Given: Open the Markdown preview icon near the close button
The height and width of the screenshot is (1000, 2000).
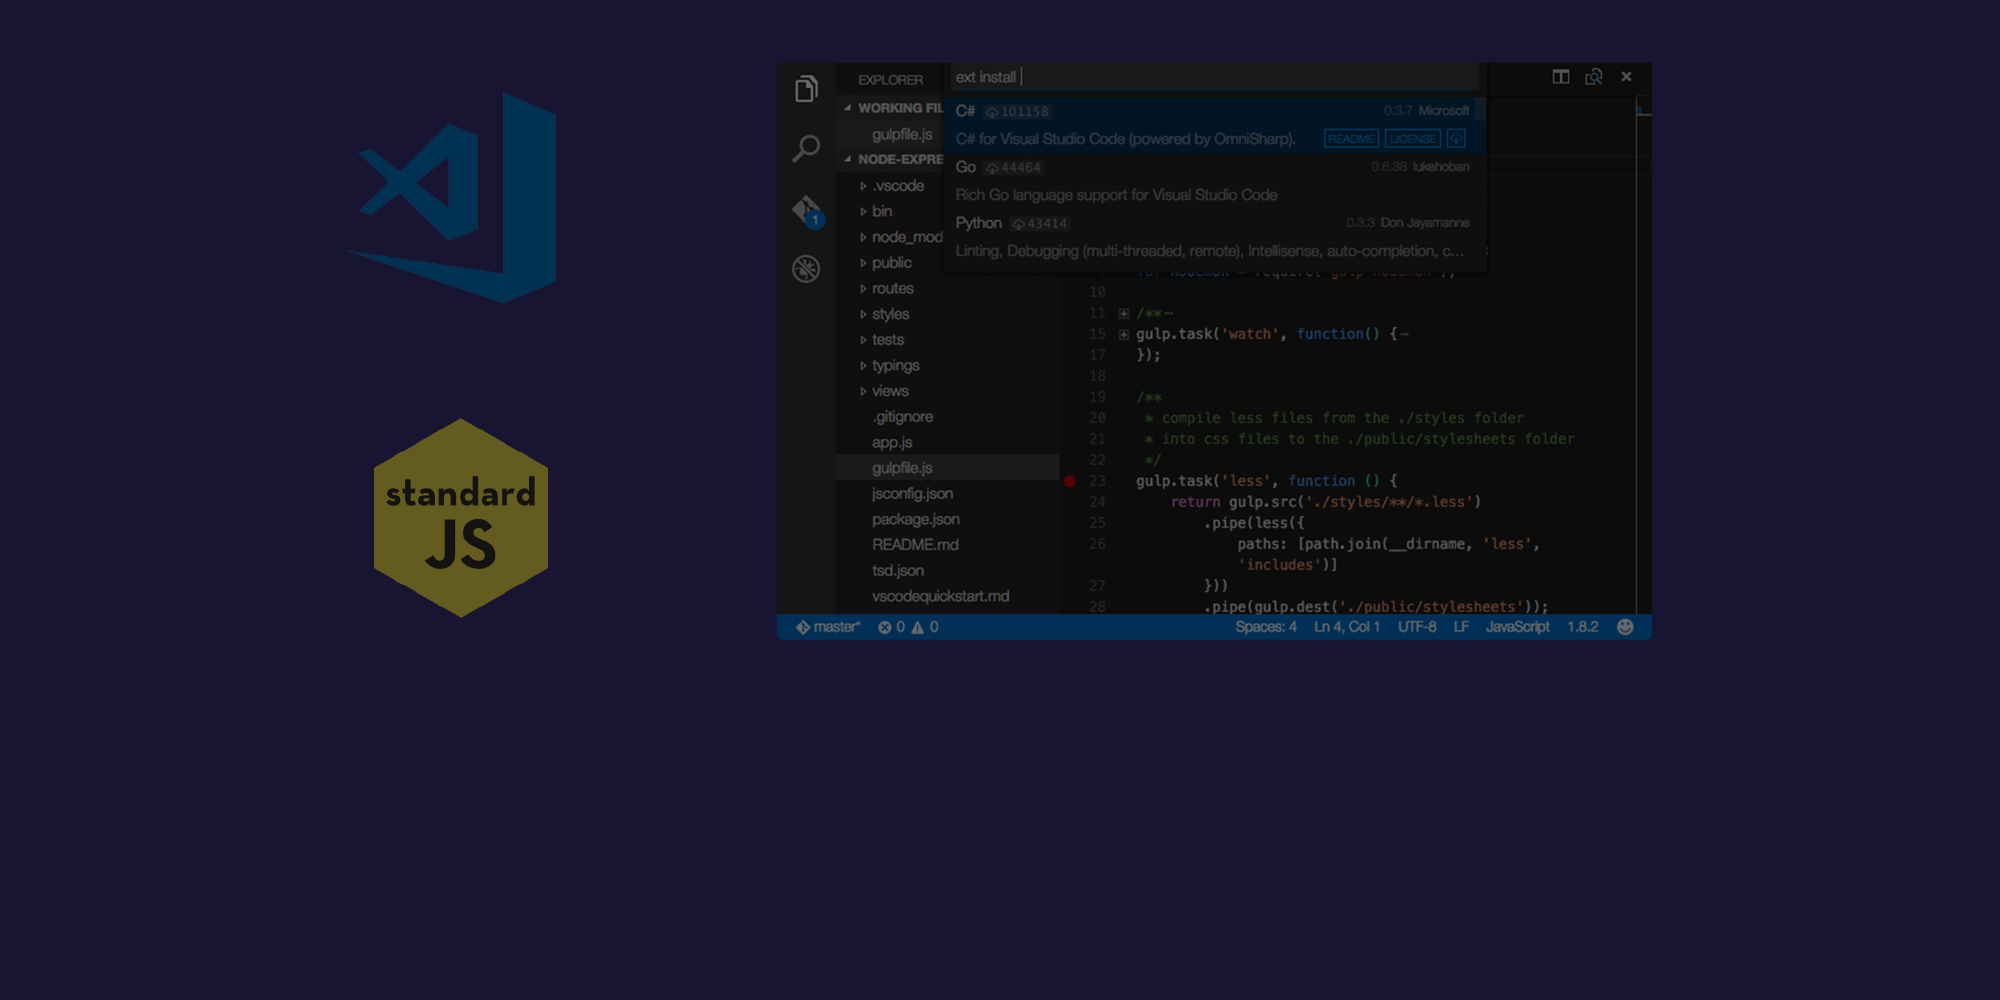Looking at the screenshot, I should point(1595,76).
